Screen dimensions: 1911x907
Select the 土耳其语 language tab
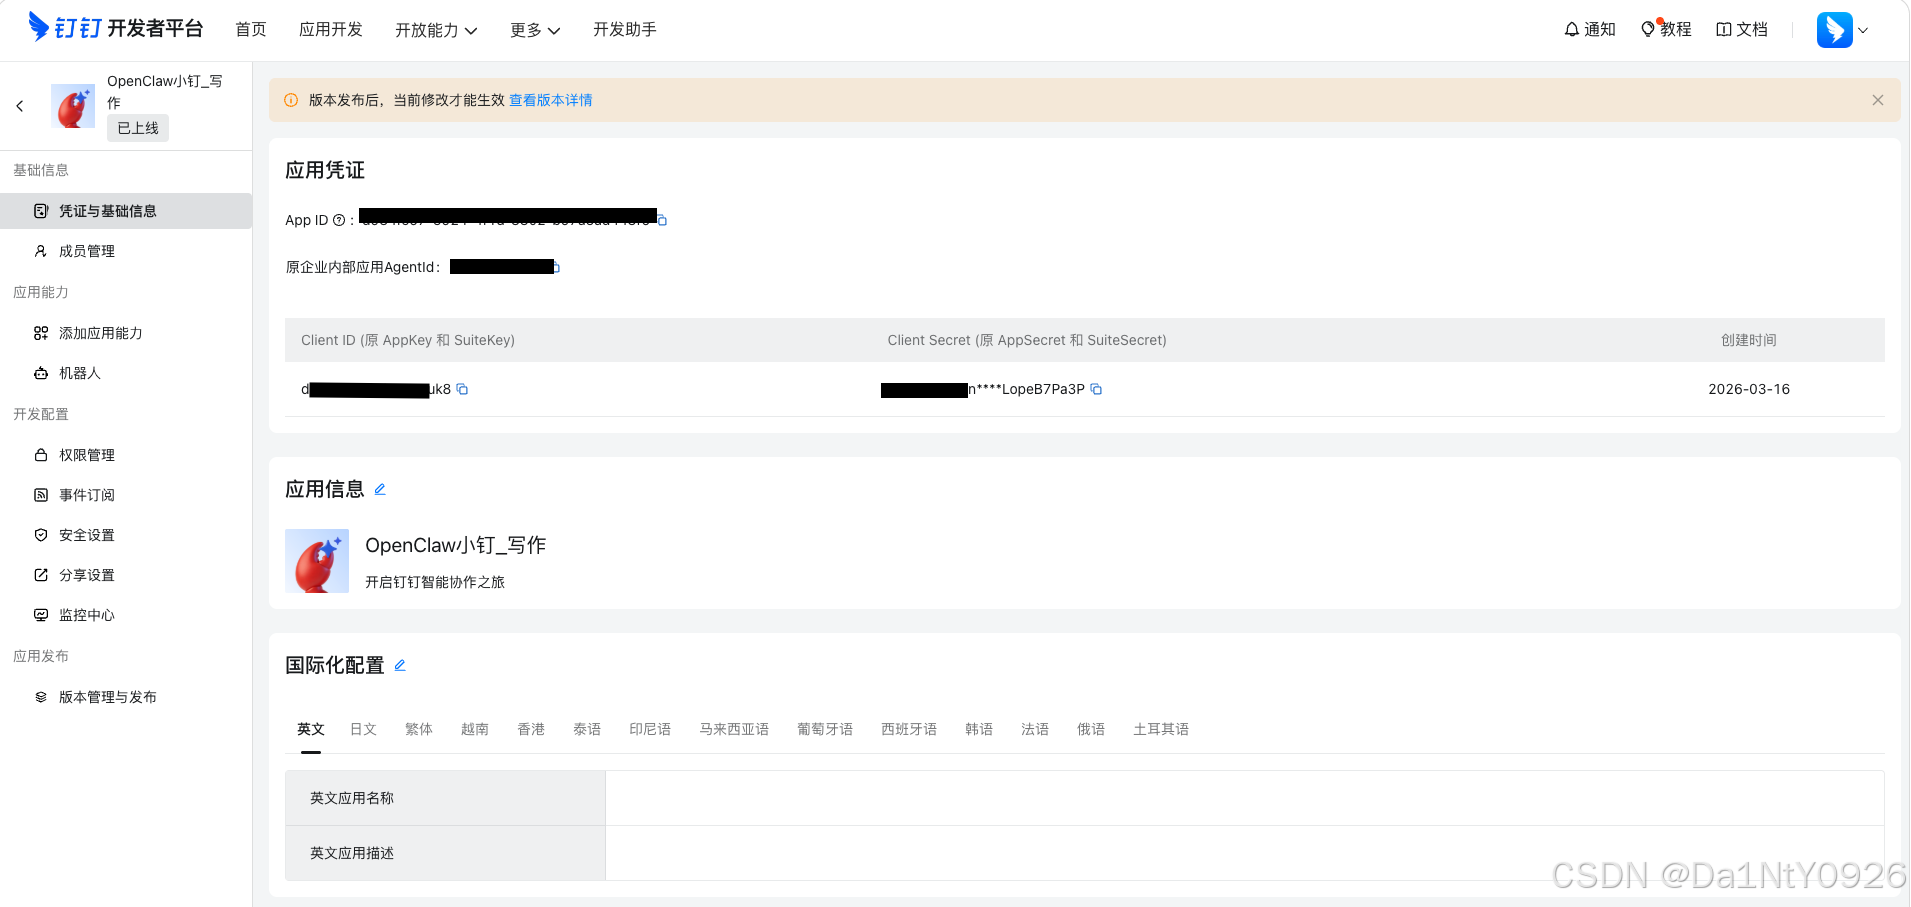point(1161,729)
